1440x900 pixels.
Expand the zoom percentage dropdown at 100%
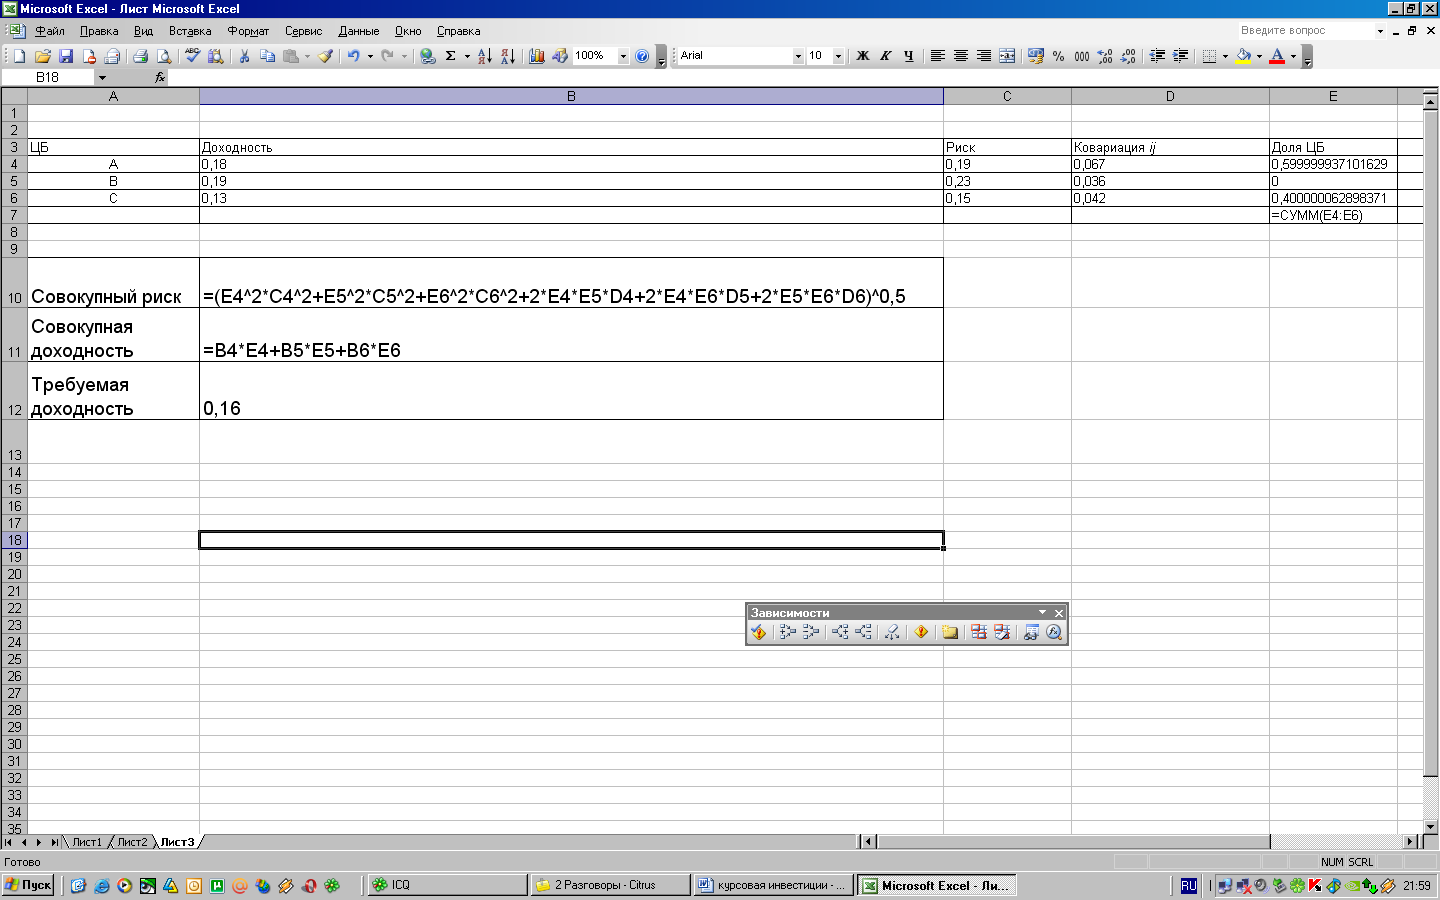(x=623, y=56)
